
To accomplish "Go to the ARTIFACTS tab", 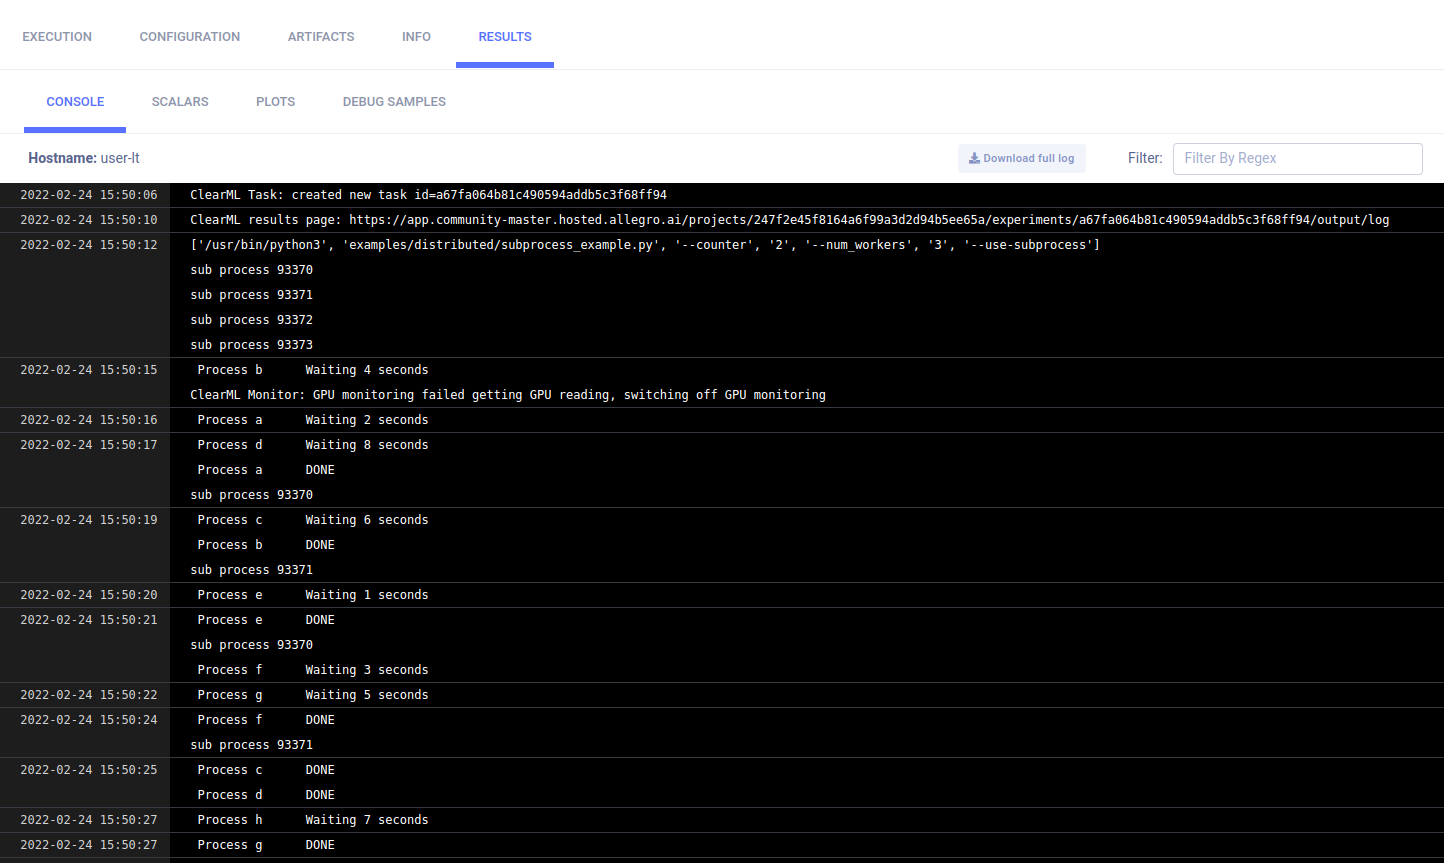I will [x=321, y=37].
